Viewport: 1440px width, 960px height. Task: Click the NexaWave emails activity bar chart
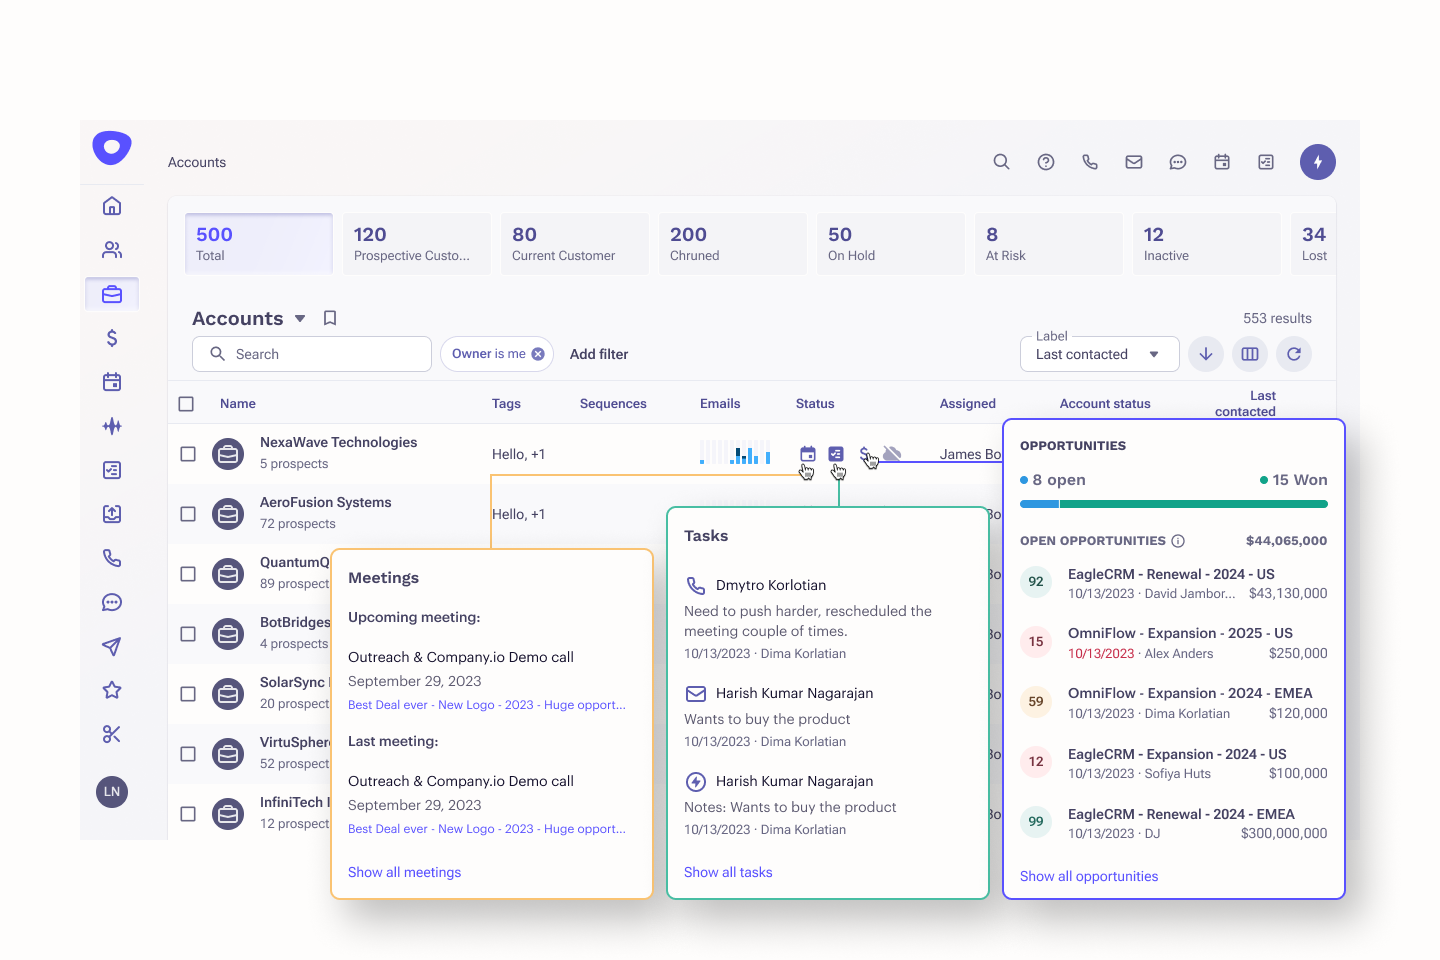coord(735,452)
